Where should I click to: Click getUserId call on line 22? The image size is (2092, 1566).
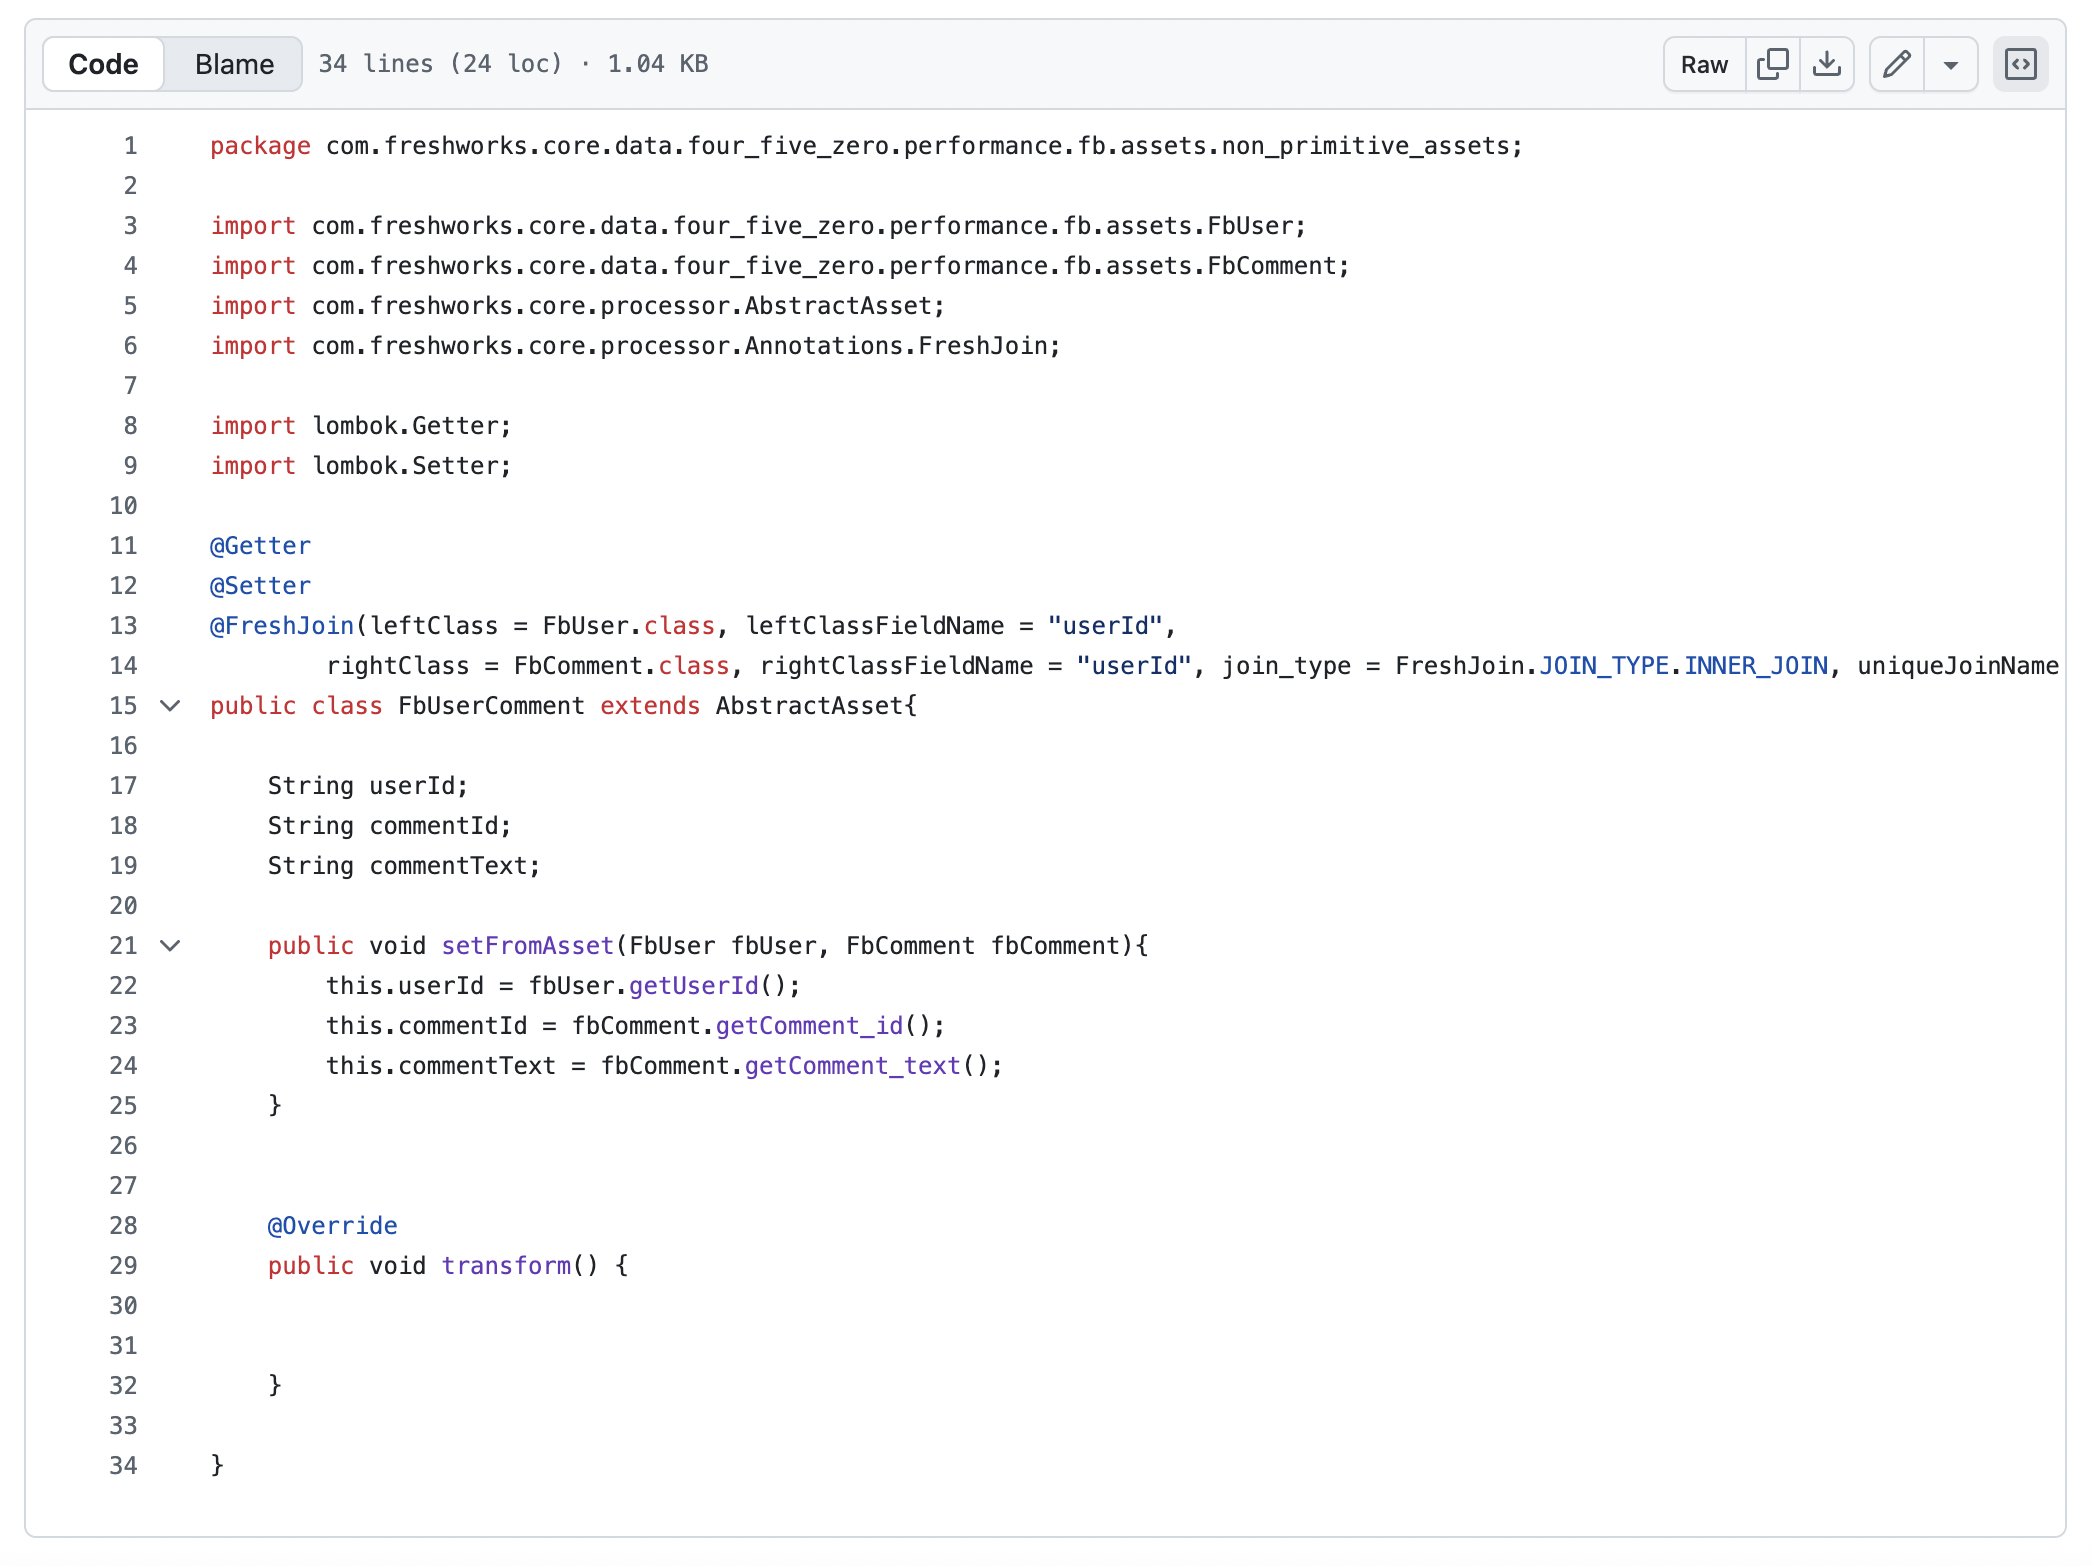point(694,986)
